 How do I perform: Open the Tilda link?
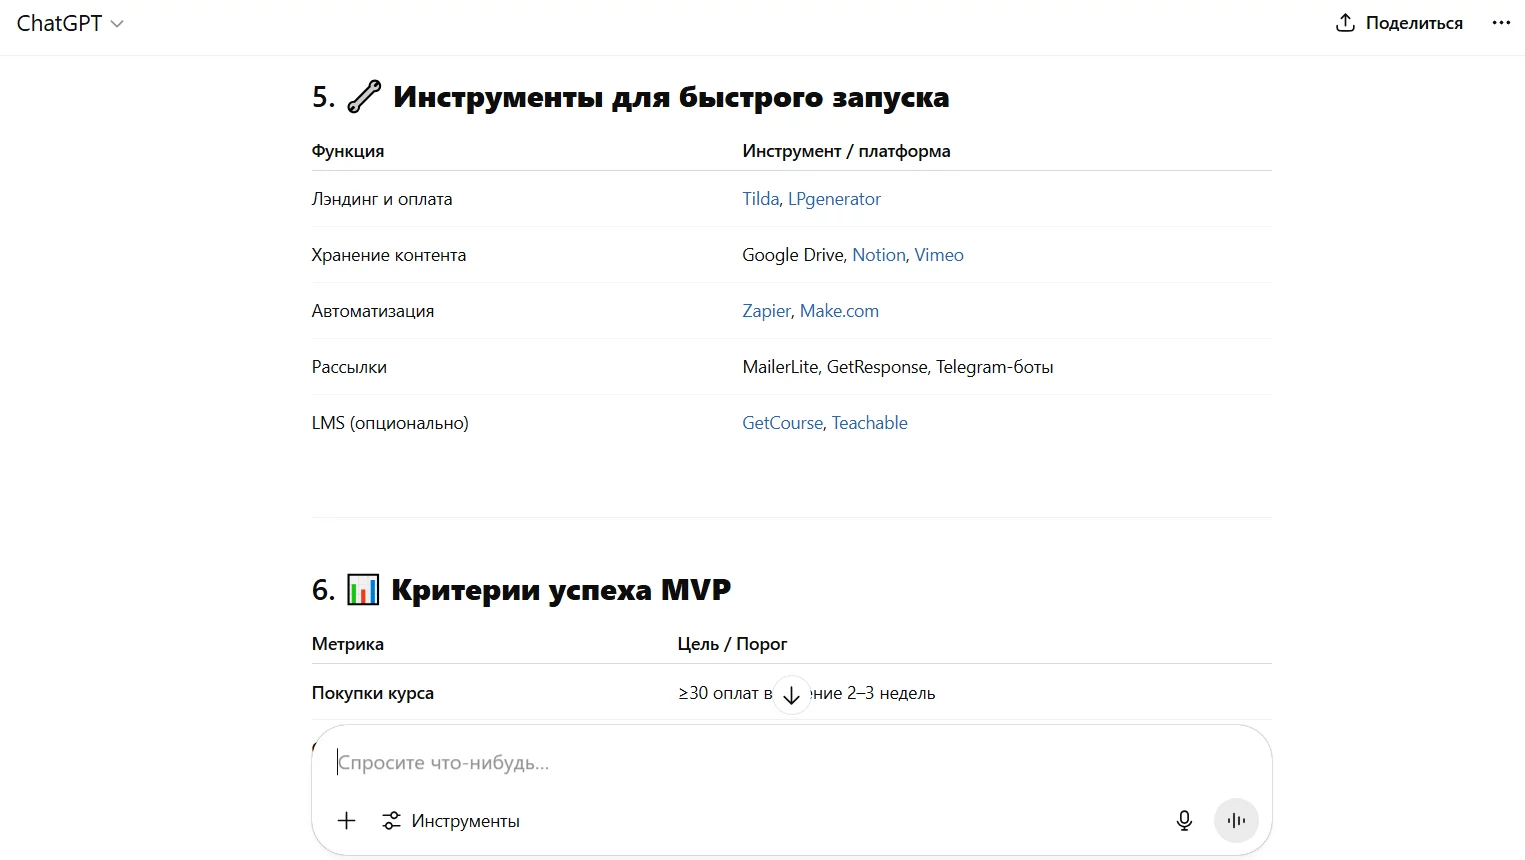tap(760, 199)
